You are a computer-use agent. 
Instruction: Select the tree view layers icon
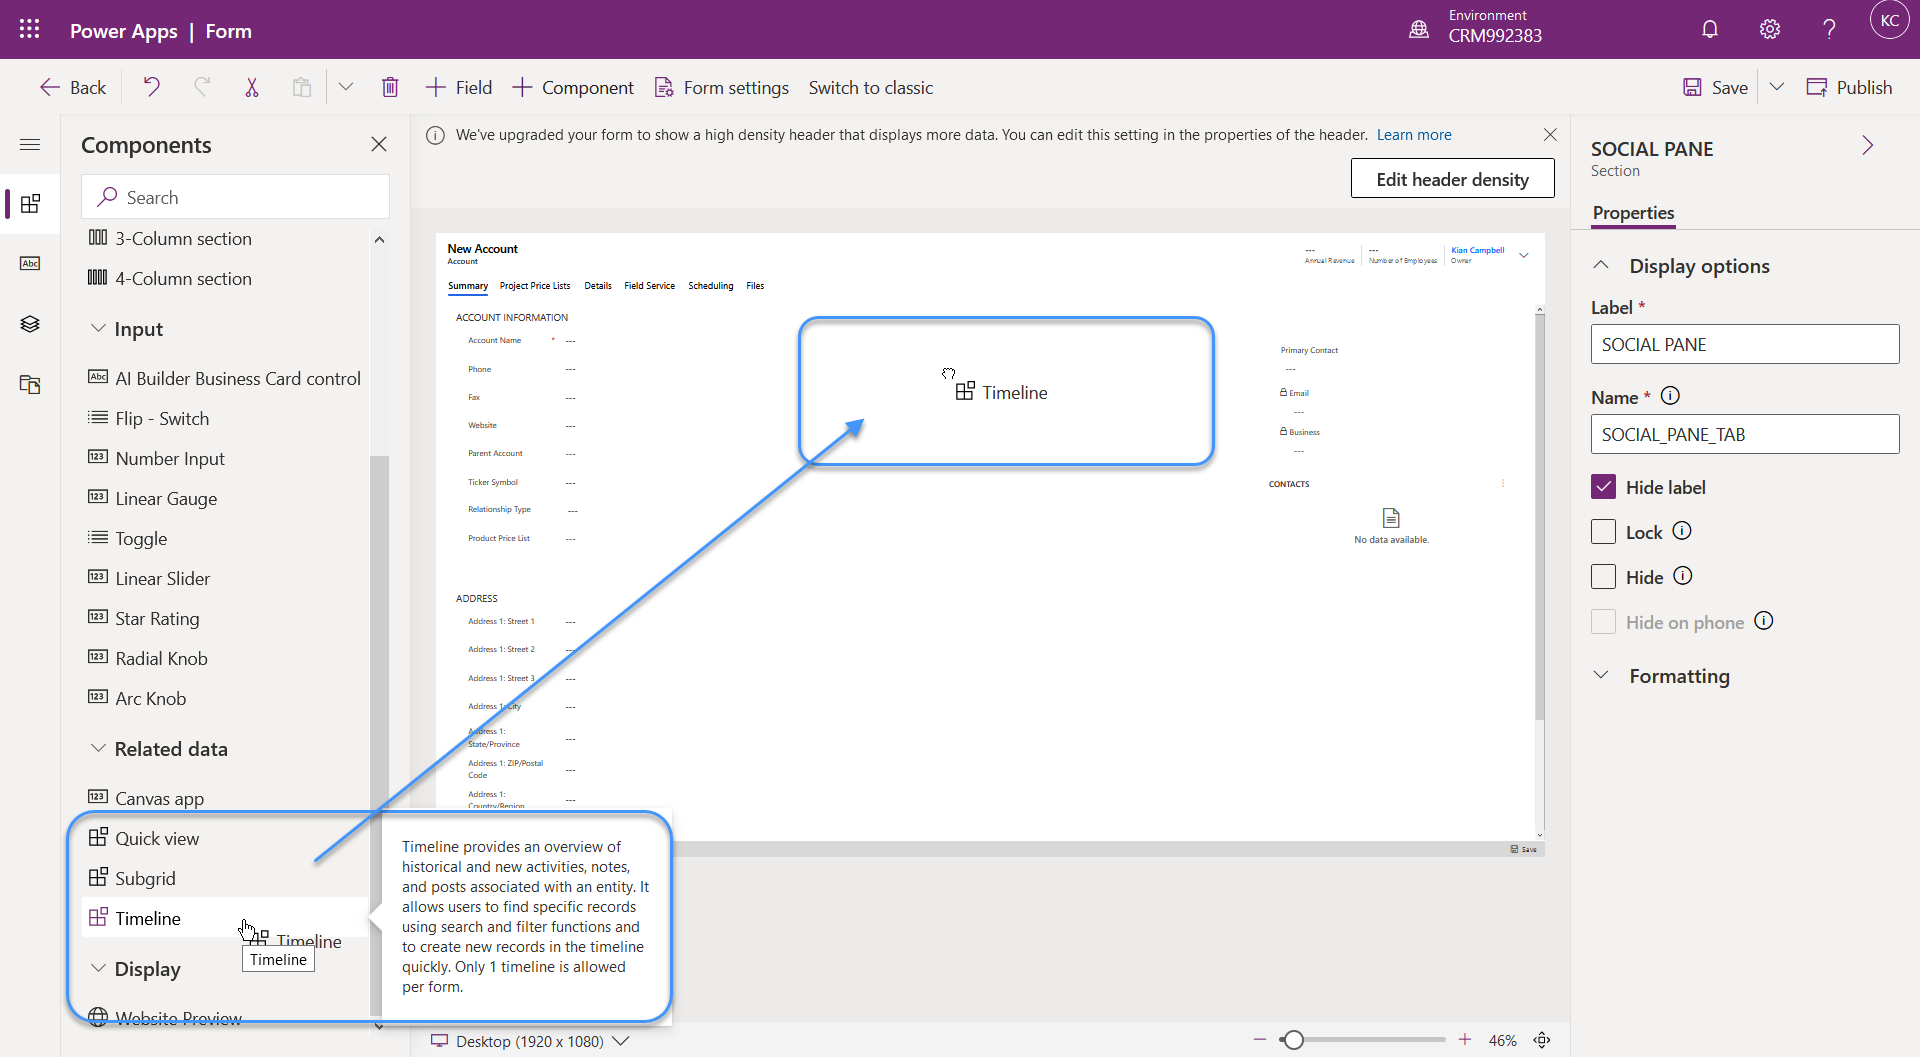(30, 324)
